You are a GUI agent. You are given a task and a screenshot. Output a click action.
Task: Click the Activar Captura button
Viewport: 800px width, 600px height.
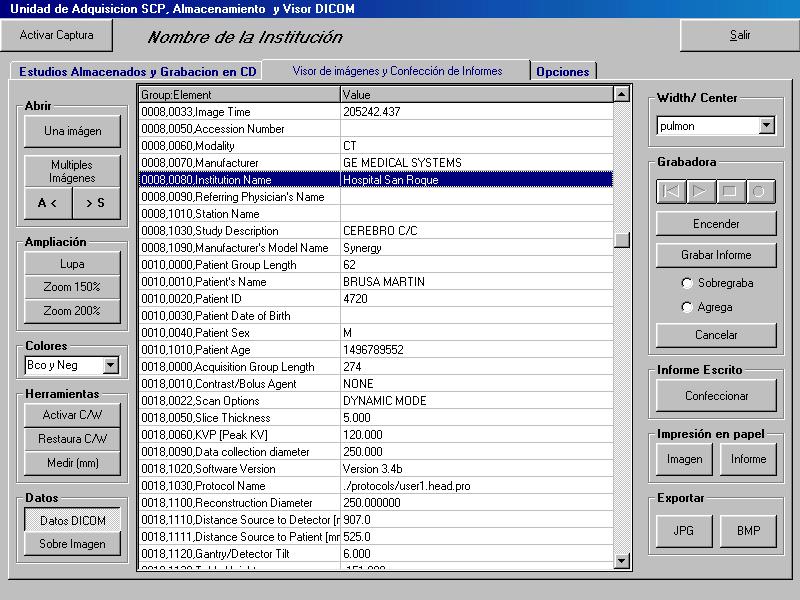click(57, 35)
